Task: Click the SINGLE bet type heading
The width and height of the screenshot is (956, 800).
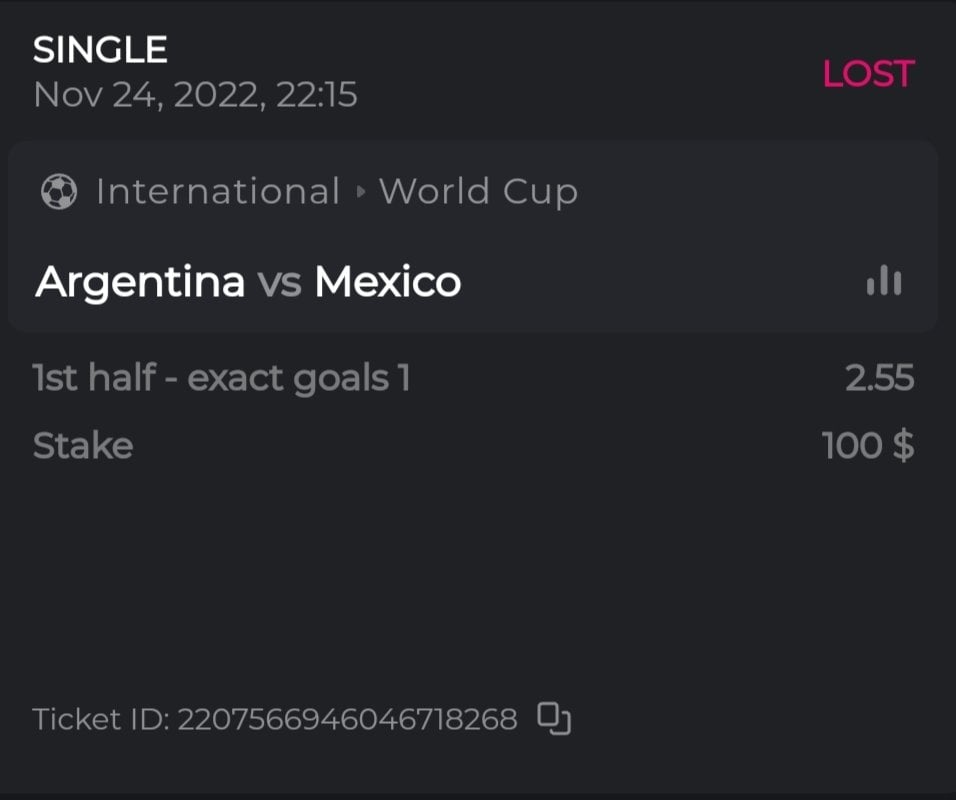Action: (100, 49)
